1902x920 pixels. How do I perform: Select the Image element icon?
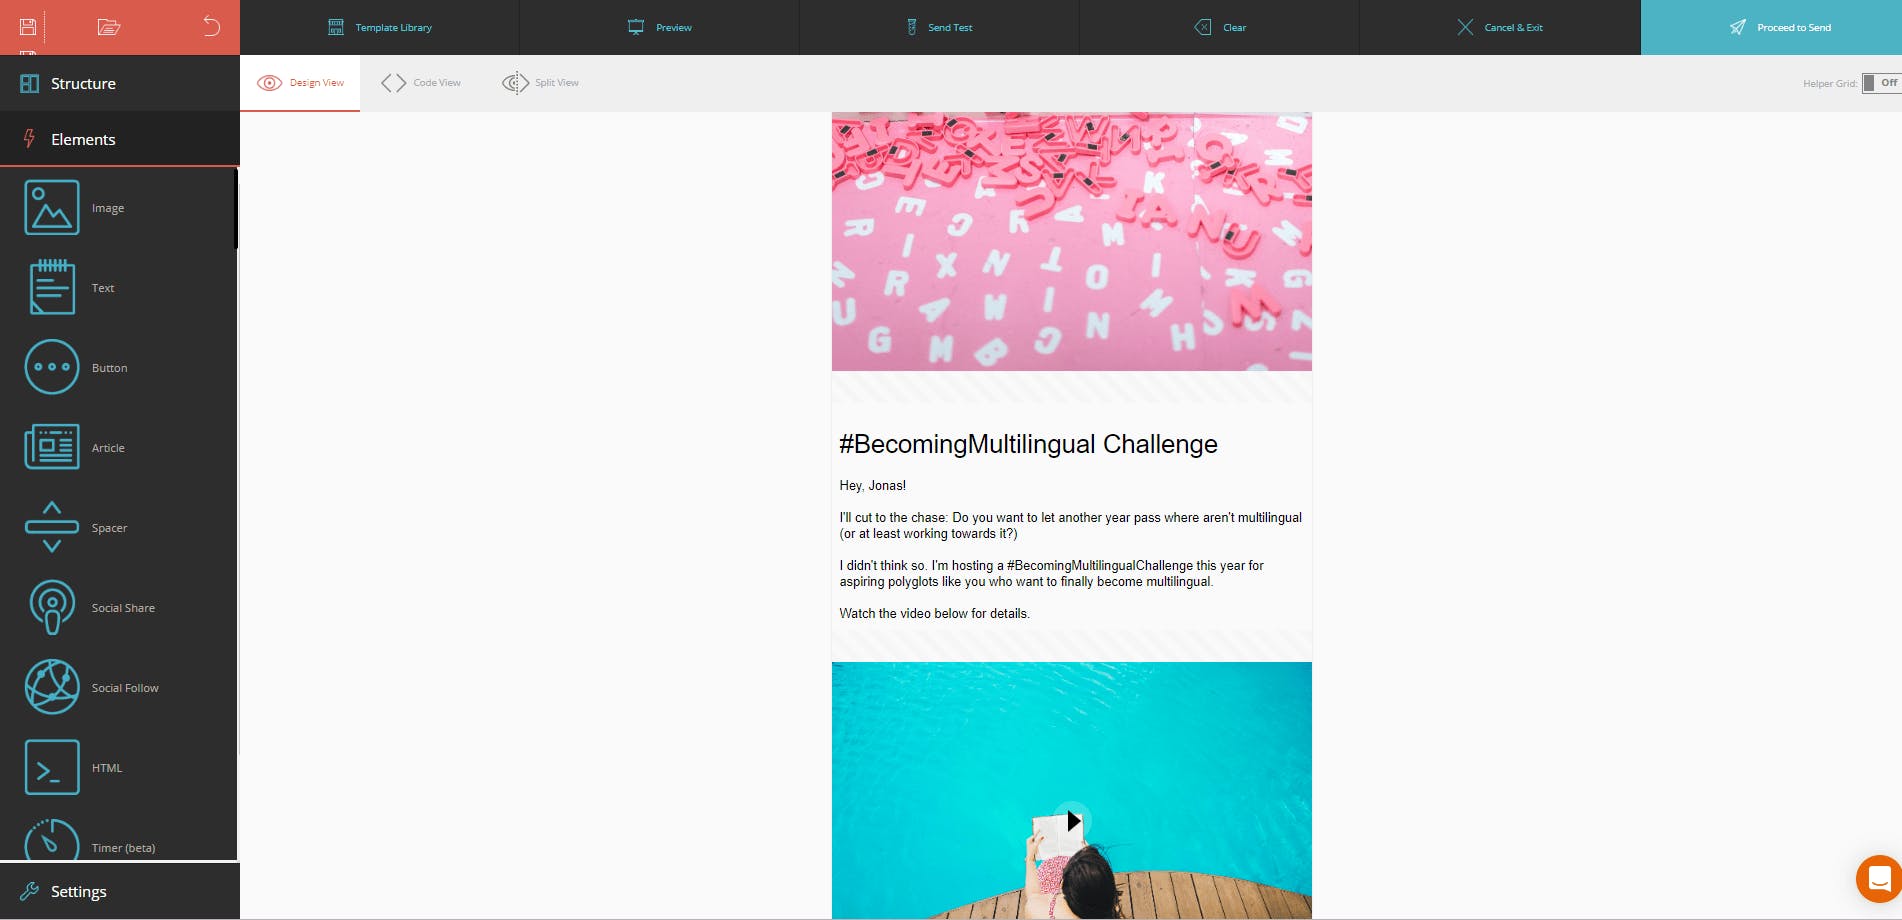52,208
